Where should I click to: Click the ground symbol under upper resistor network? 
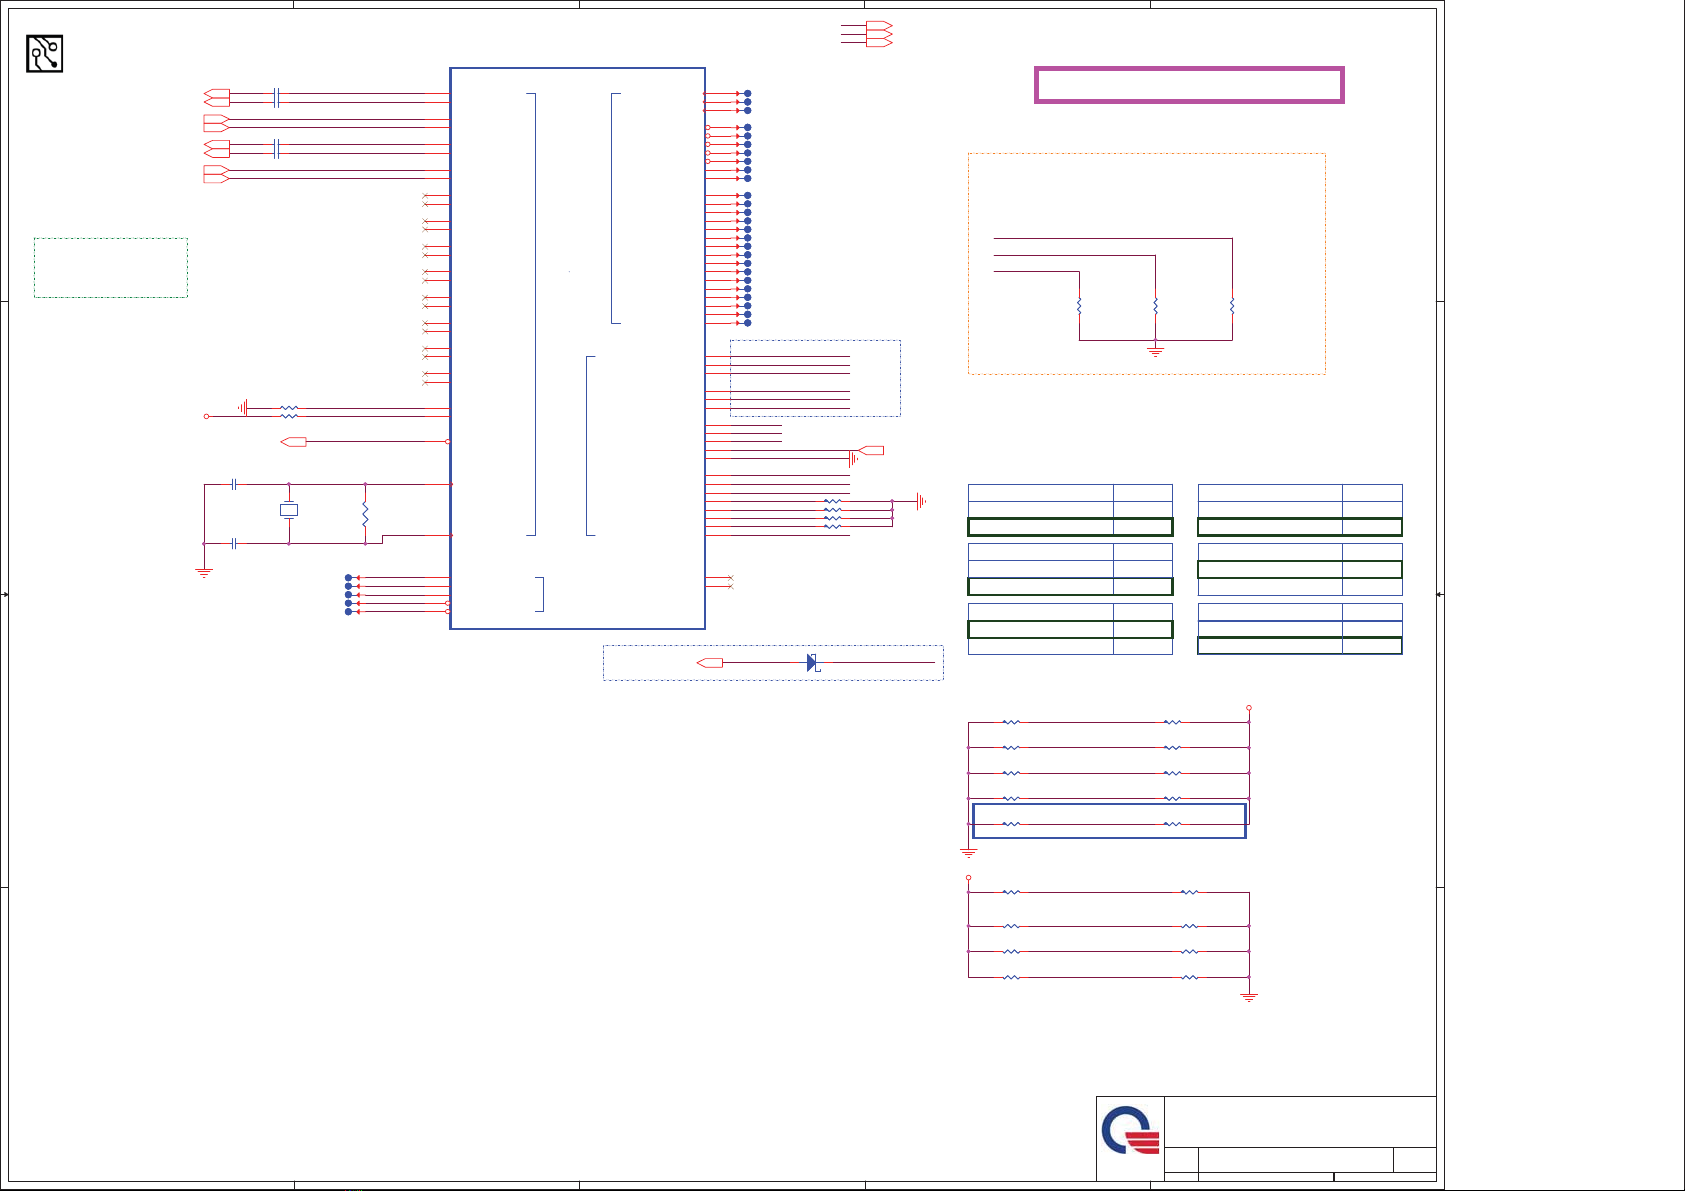click(x=968, y=853)
